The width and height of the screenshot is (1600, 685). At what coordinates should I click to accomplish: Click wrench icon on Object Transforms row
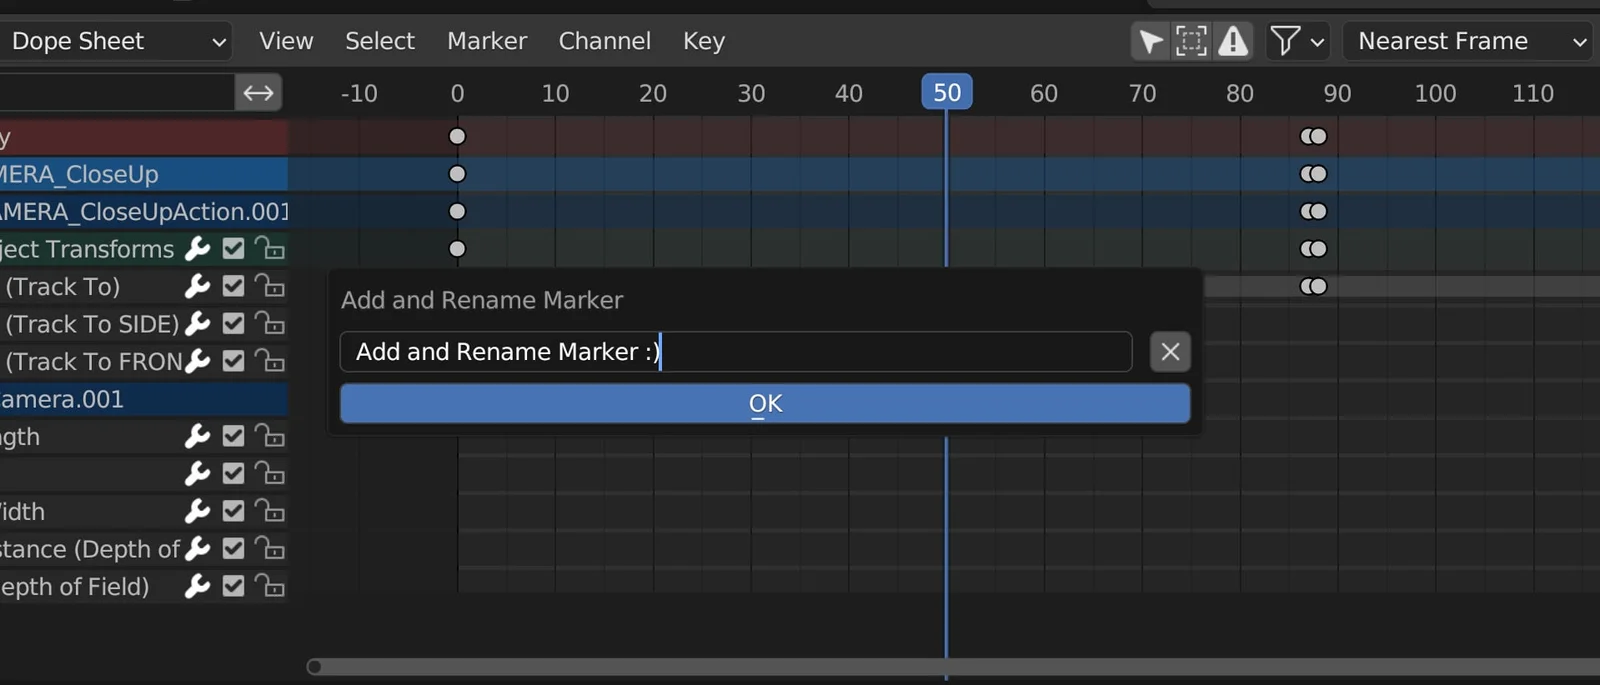coord(198,249)
